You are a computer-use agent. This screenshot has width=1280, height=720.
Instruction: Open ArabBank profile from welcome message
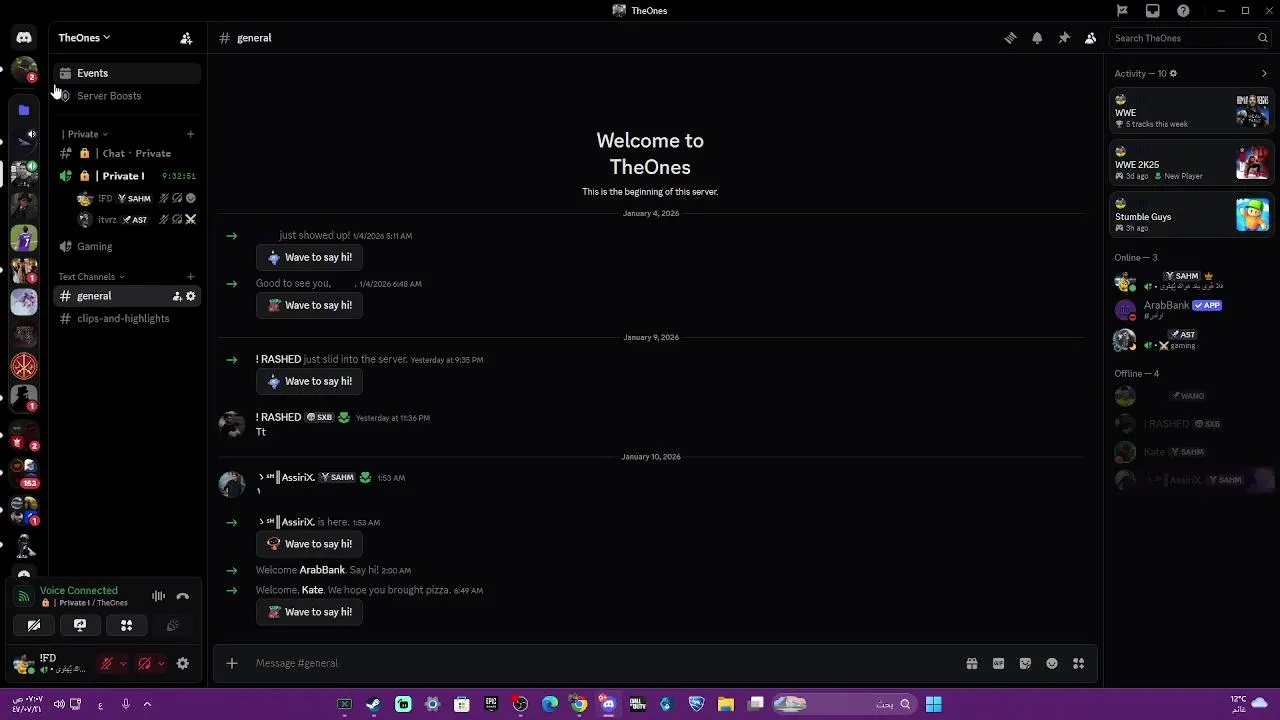point(322,570)
